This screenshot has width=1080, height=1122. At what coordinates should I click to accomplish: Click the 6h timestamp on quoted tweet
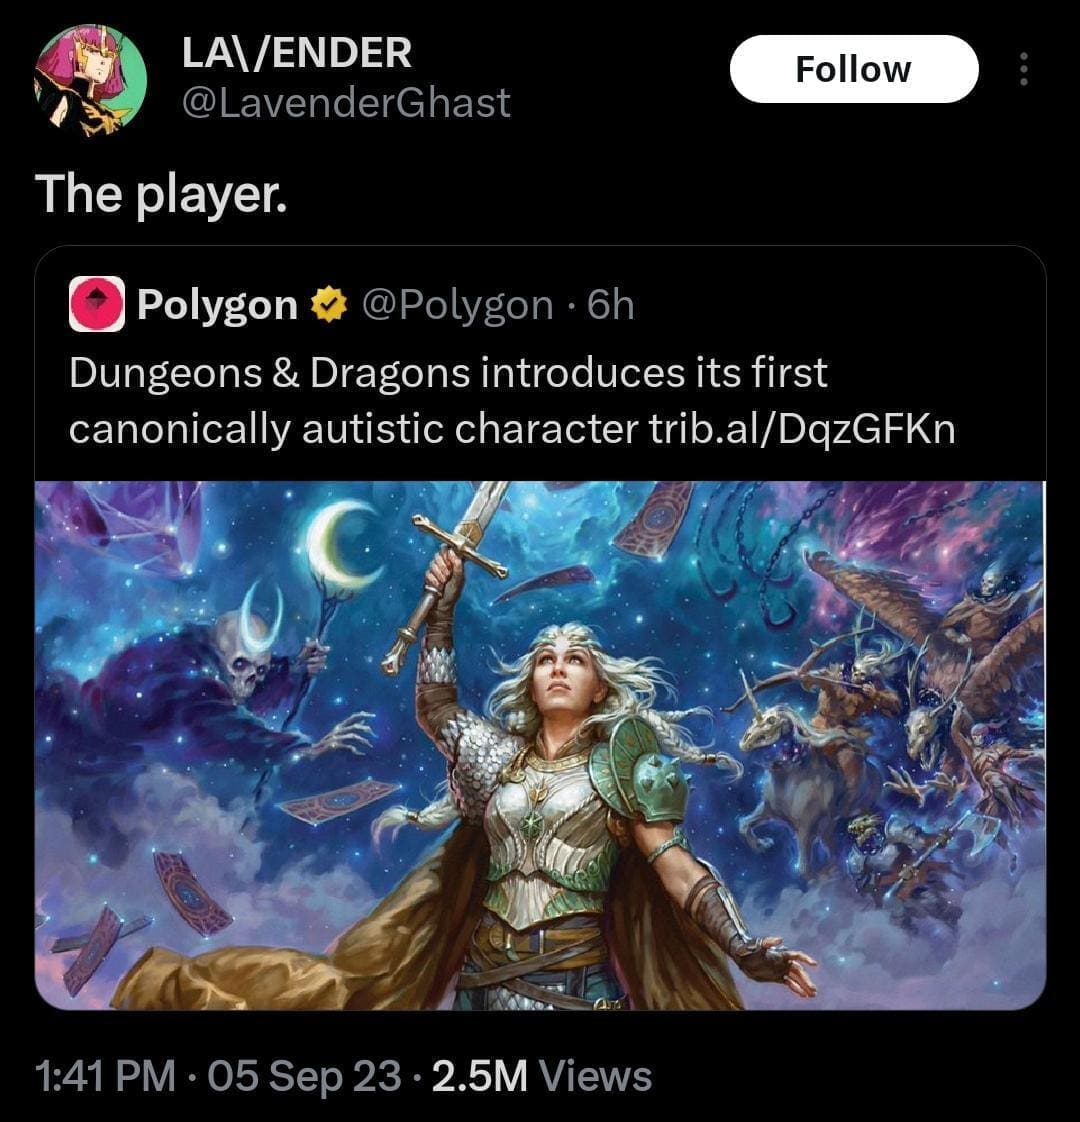click(610, 306)
